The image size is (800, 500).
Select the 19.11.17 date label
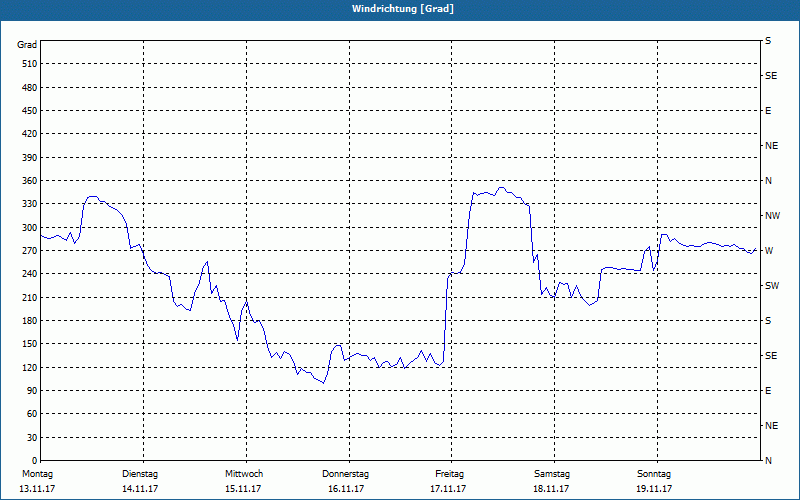click(x=654, y=489)
